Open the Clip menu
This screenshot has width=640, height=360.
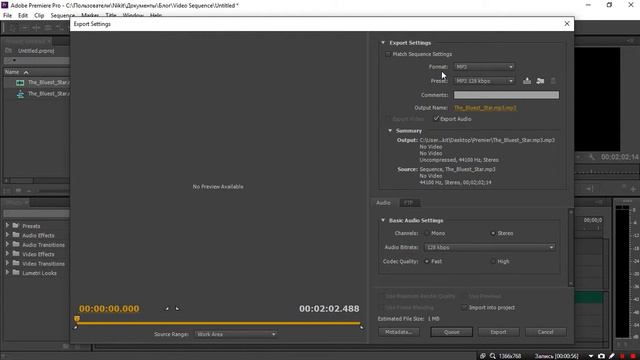coord(39,16)
